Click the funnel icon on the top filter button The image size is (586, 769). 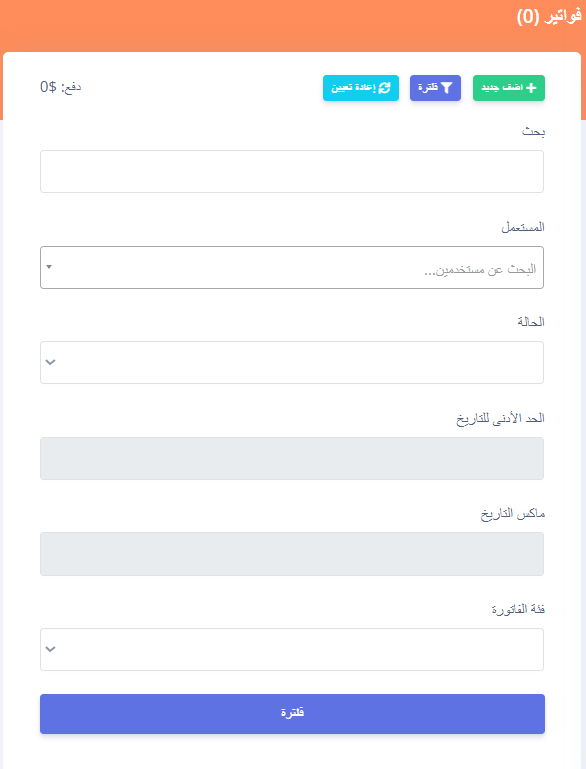point(446,88)
